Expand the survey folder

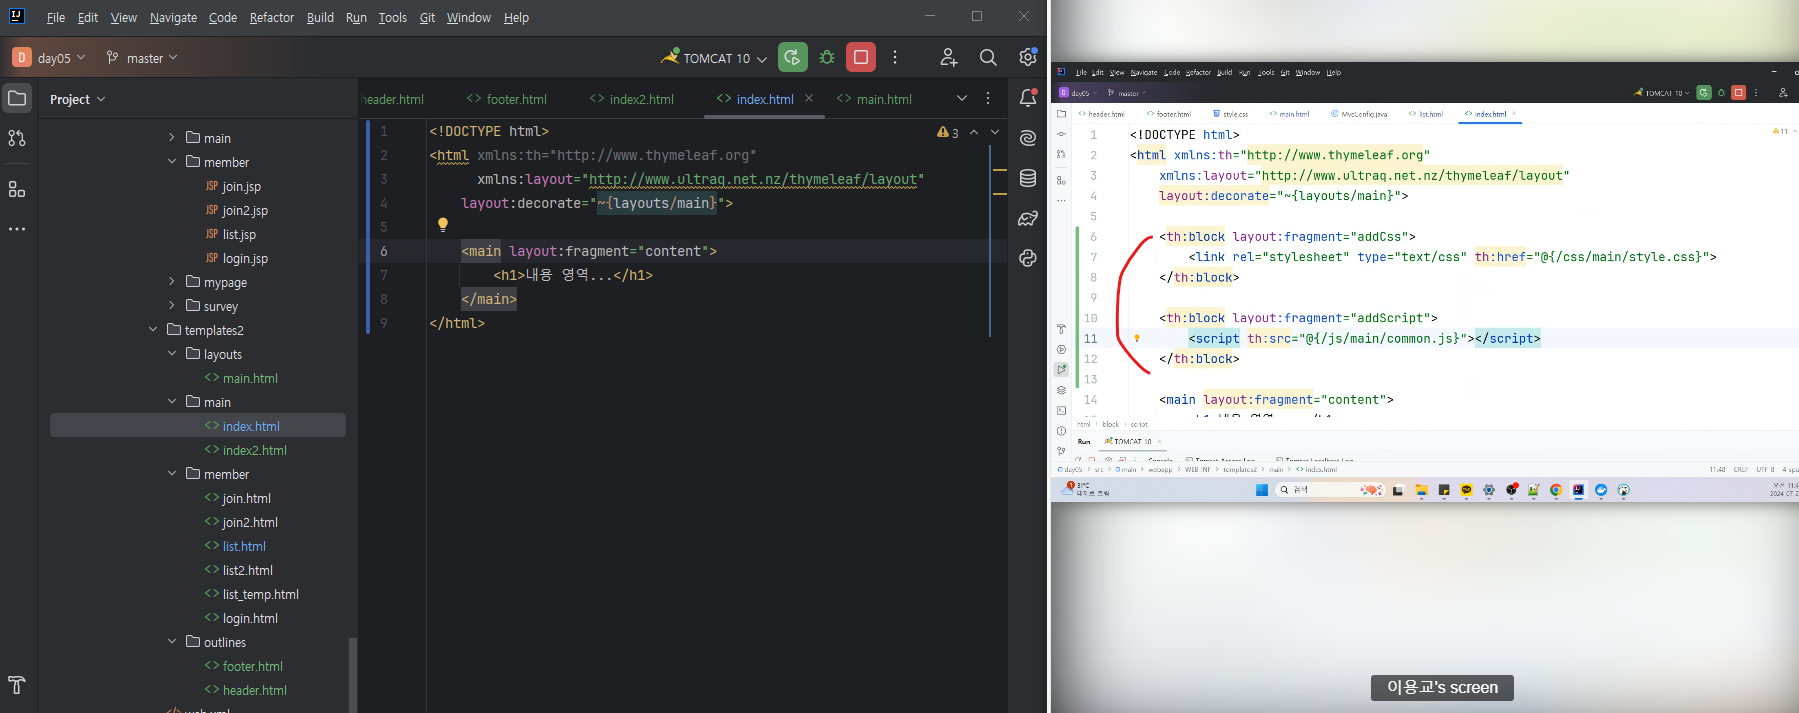tap(172, 306)
